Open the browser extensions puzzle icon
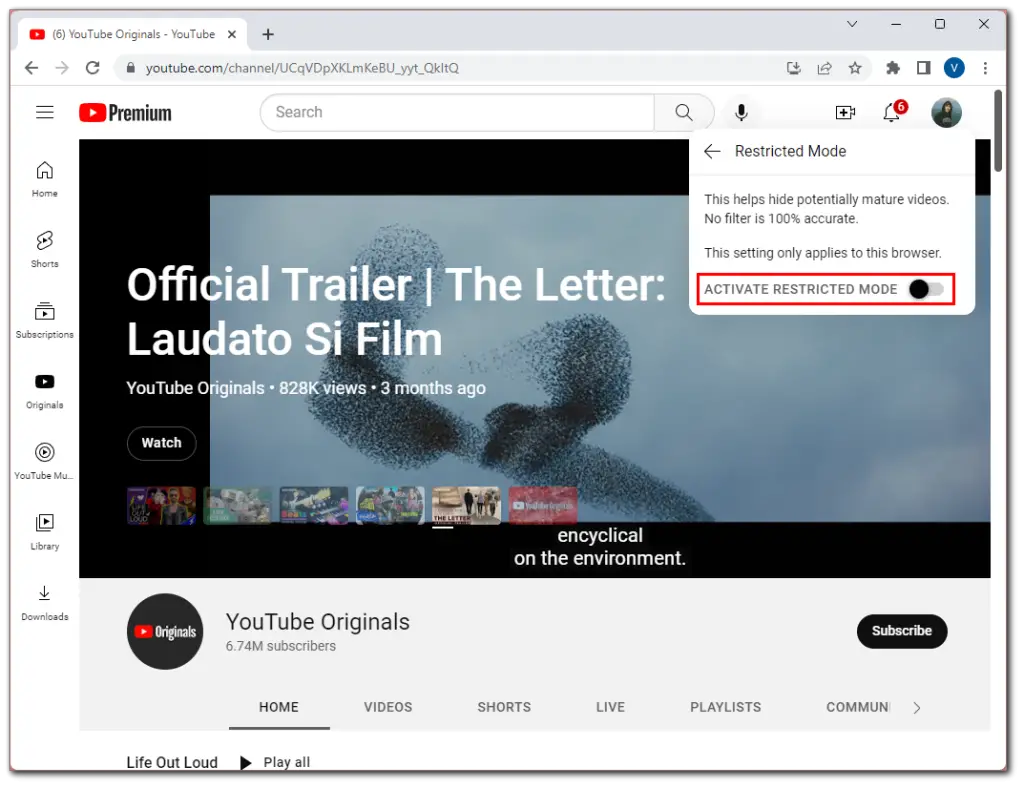Image resolution: width=1024 pixels, height=788 pixels. click(x=892, y=68)
